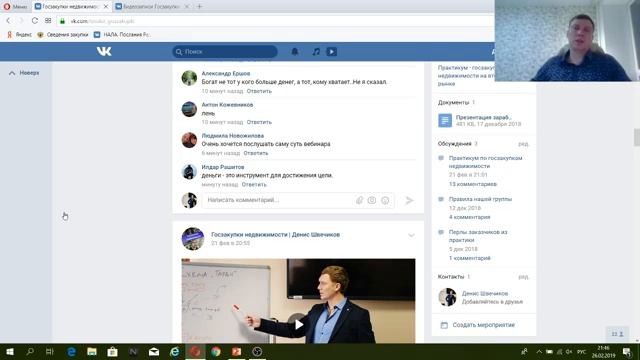640x360 pixels.
Task: Click Илдар Рашитов's avatar
Action: click(x=189, y=171)
